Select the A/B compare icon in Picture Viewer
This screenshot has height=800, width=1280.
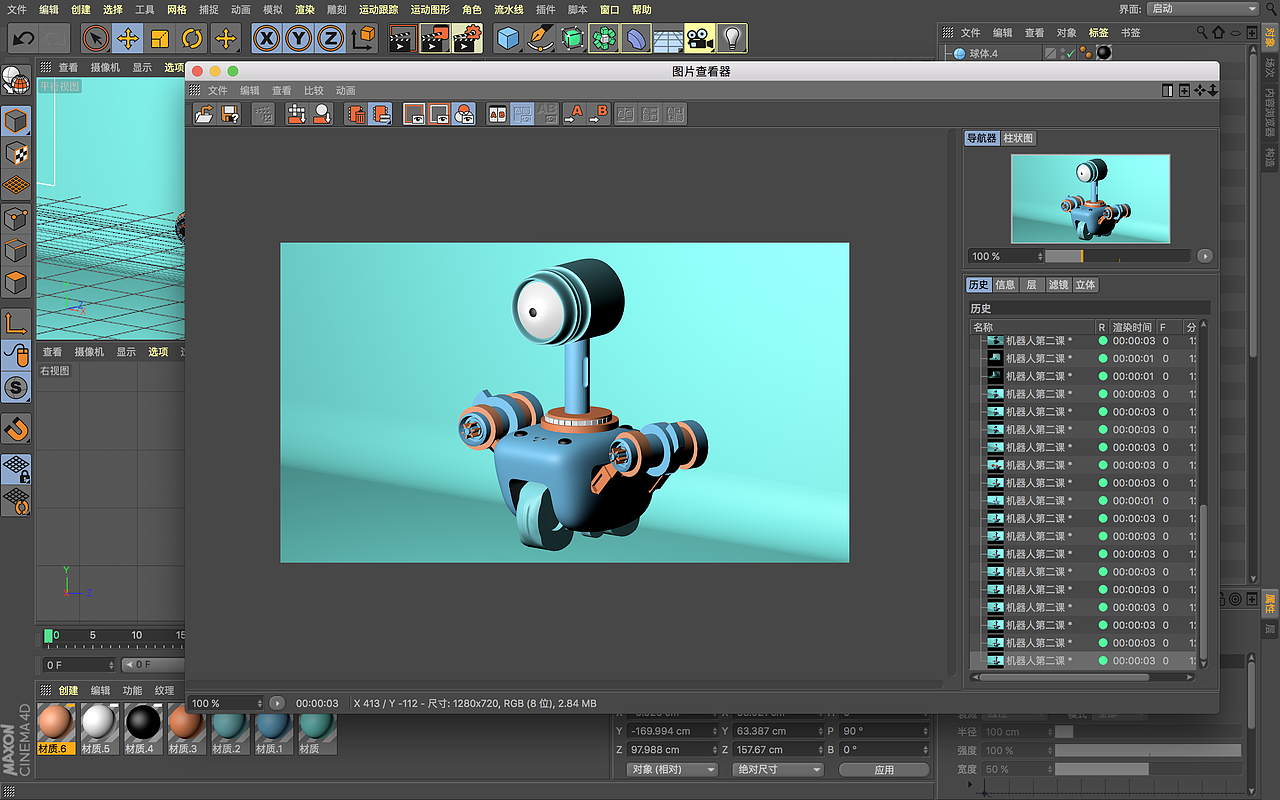coord(497,113)
